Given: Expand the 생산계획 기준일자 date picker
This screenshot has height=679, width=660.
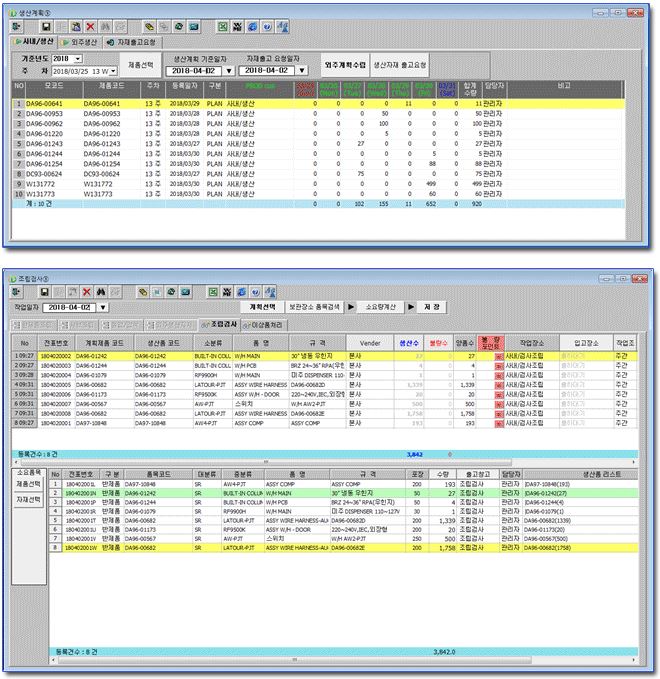Looking at the screenshot, I should point(228,71).
